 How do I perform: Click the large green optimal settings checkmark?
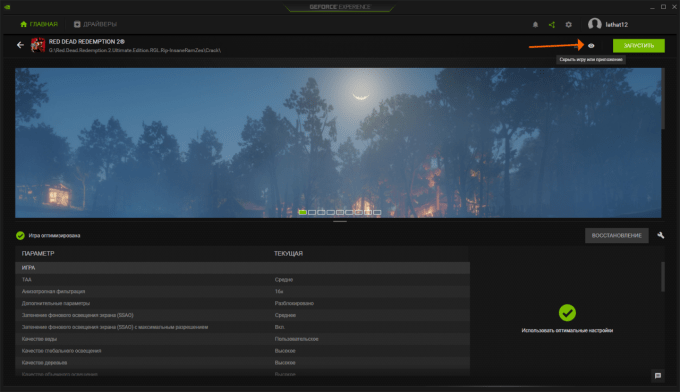pos(567,313)
